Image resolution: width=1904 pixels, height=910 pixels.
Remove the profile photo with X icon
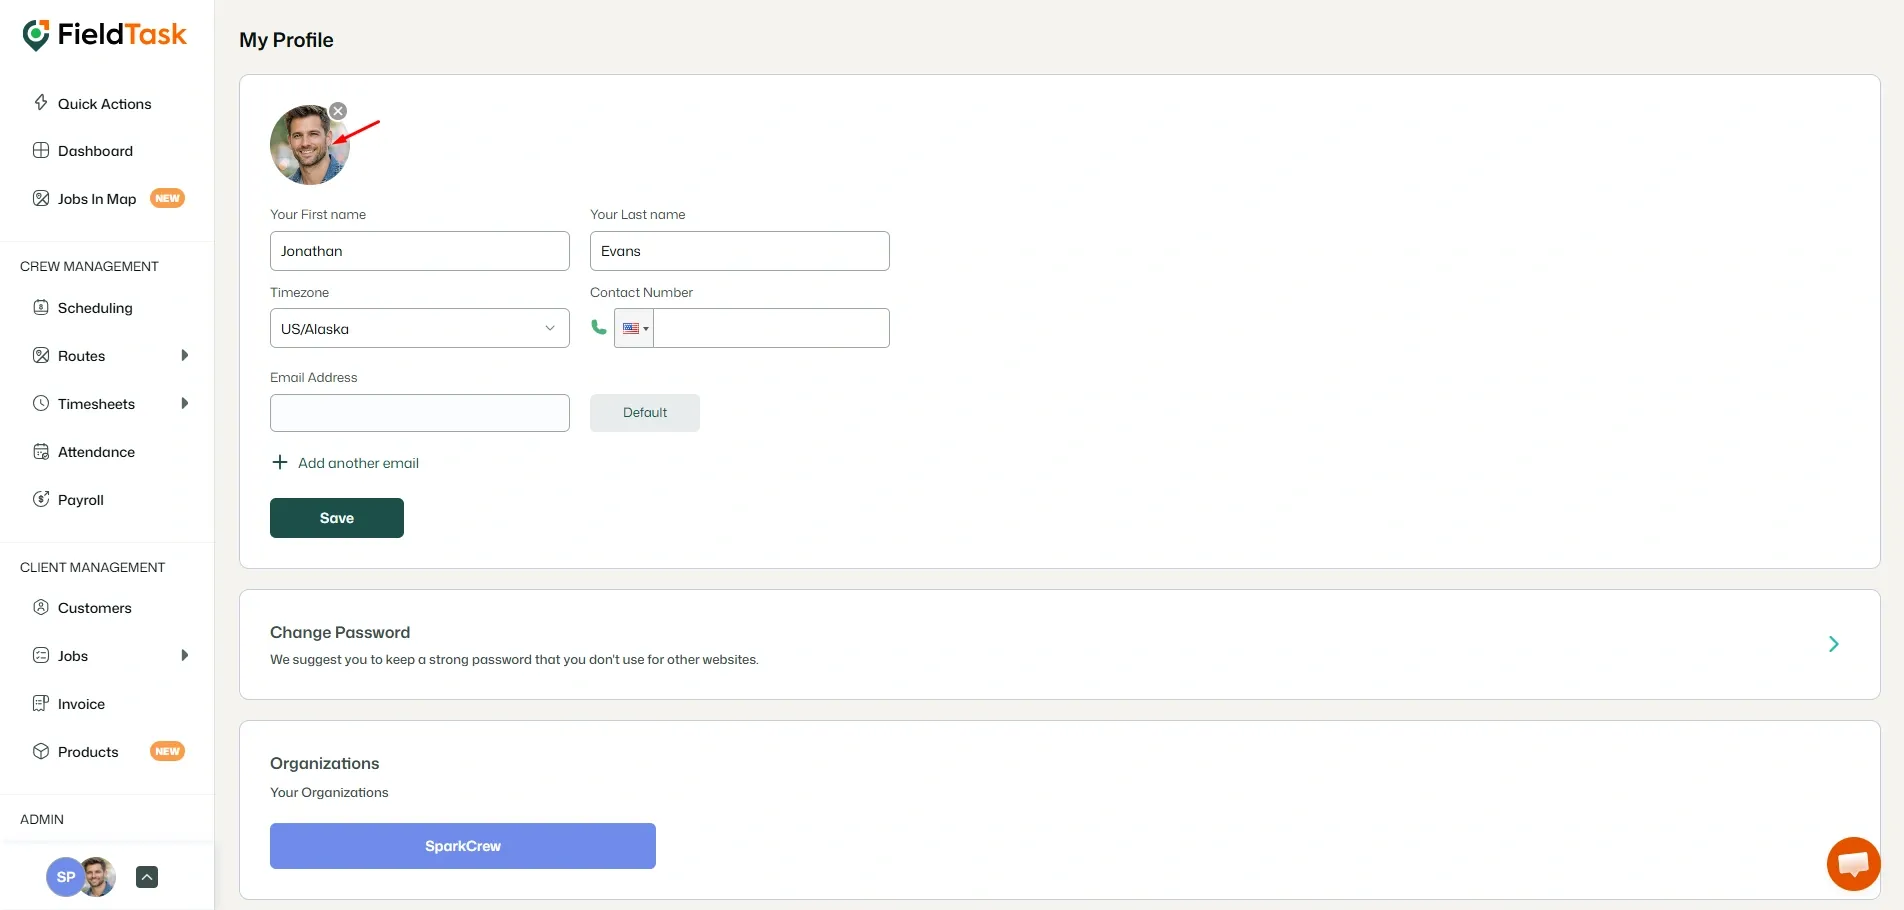click(338, 111)
